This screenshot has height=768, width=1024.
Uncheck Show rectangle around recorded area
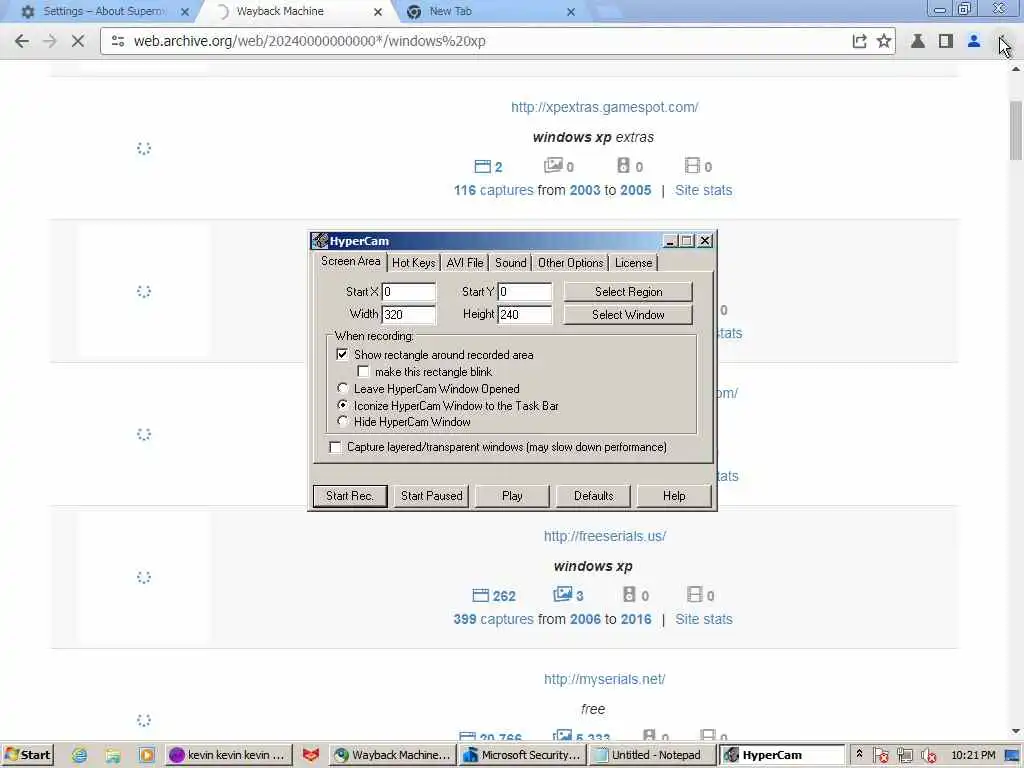pos(342,355)
